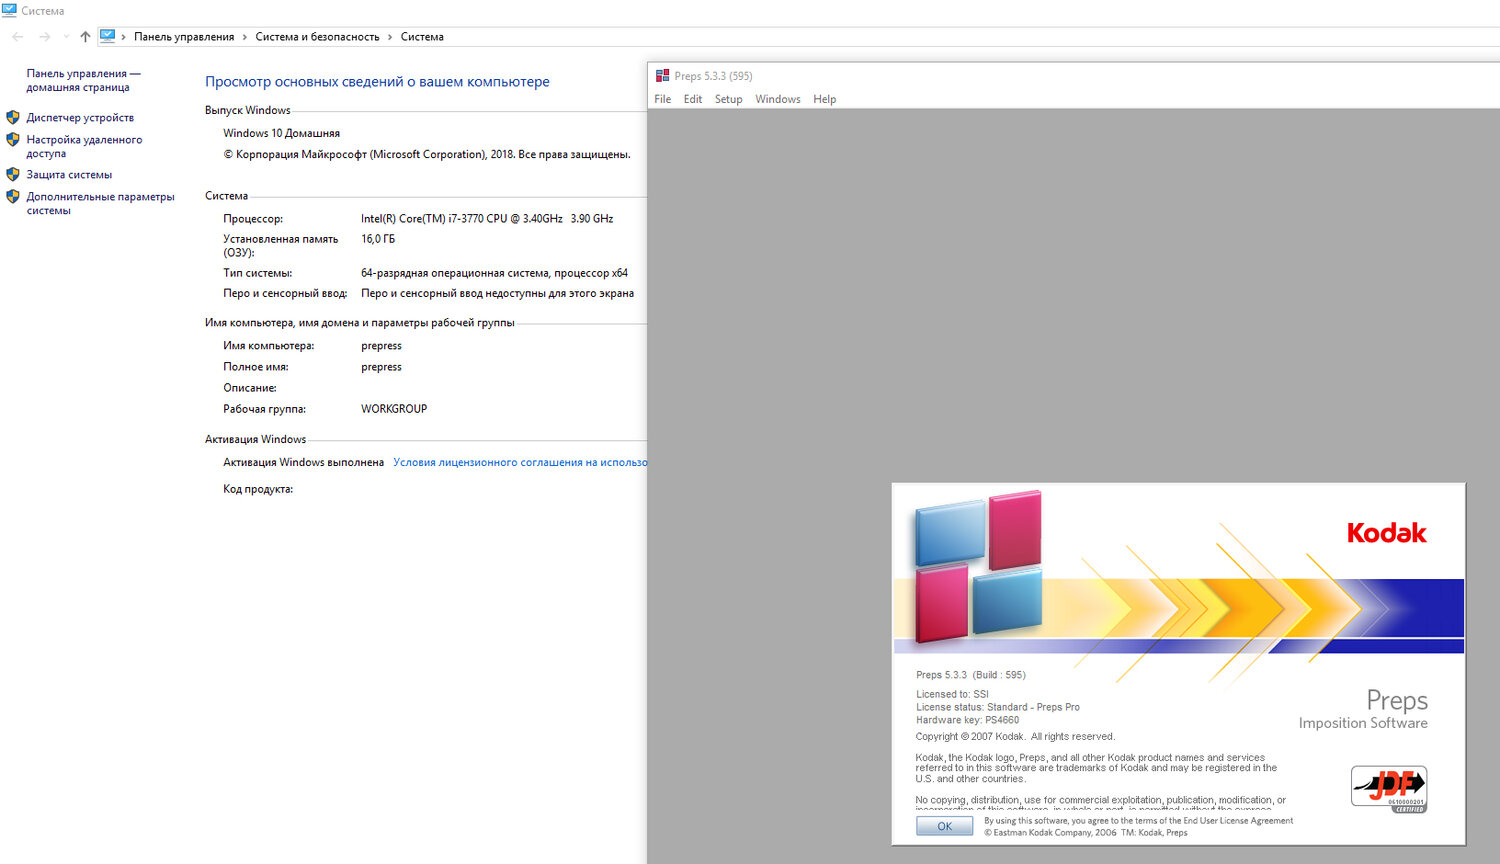Go back in Control Panel navigation

click(17, 37)
